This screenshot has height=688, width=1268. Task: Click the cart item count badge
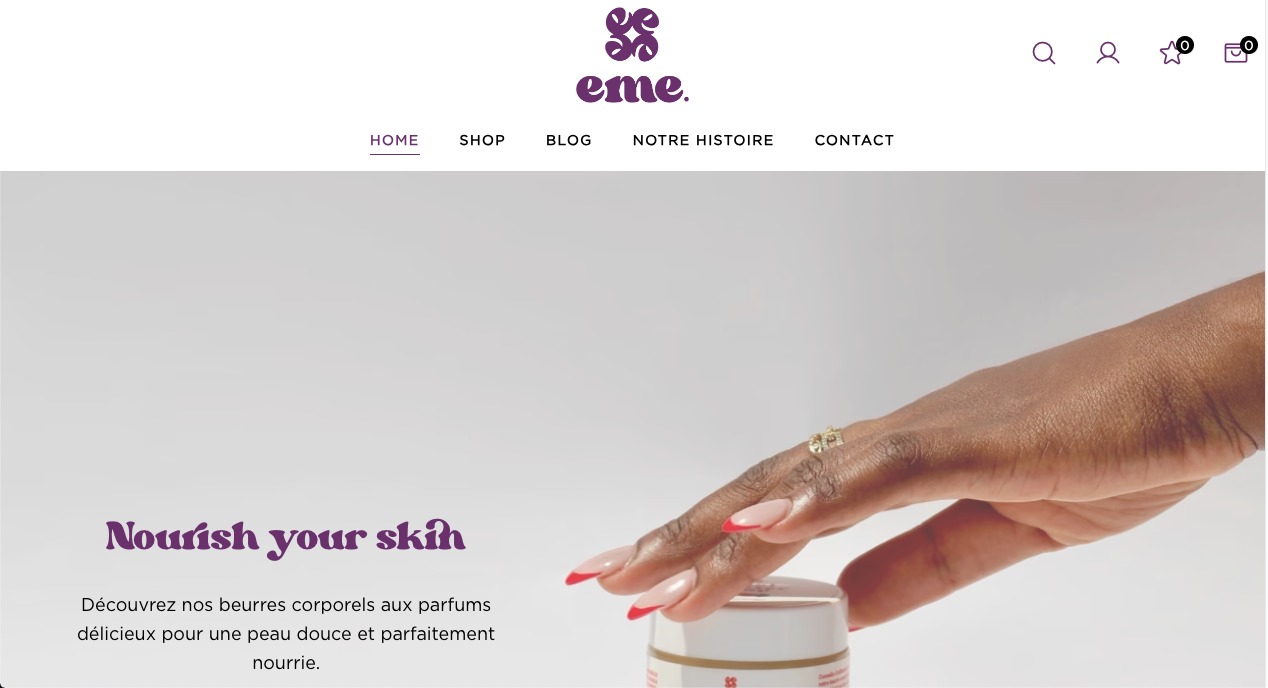1249,45
